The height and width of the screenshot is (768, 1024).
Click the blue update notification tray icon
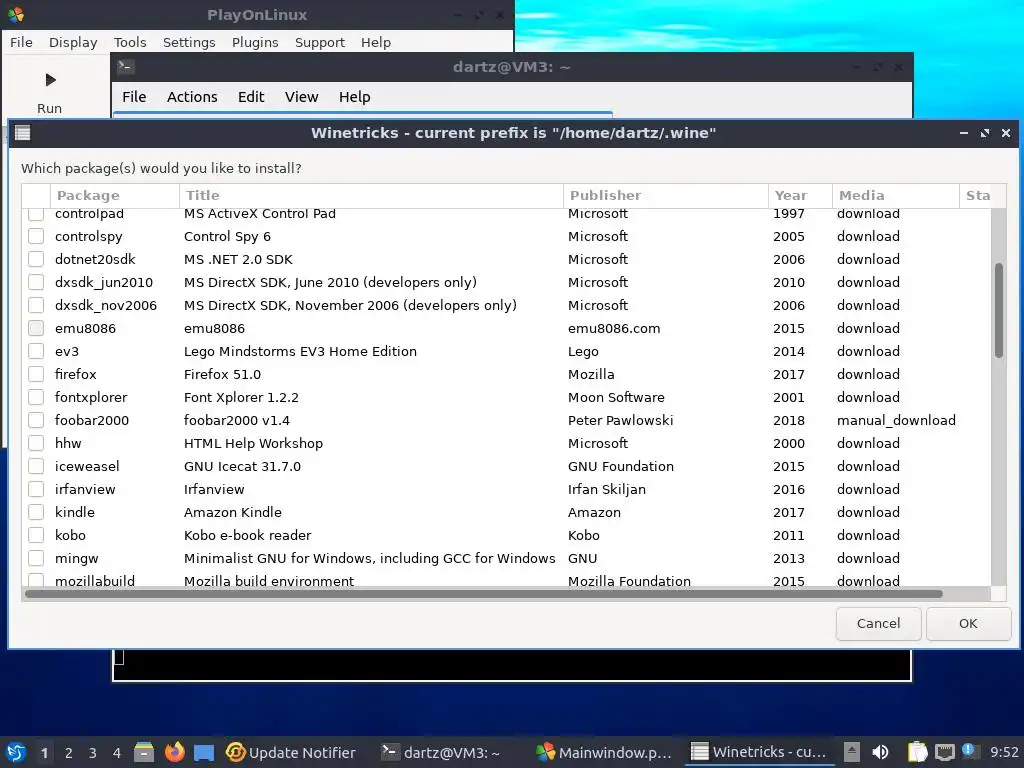pos(968,750)
